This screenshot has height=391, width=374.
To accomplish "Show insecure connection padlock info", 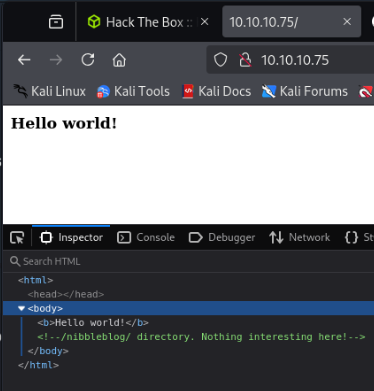I will click(x=245, y=60).
